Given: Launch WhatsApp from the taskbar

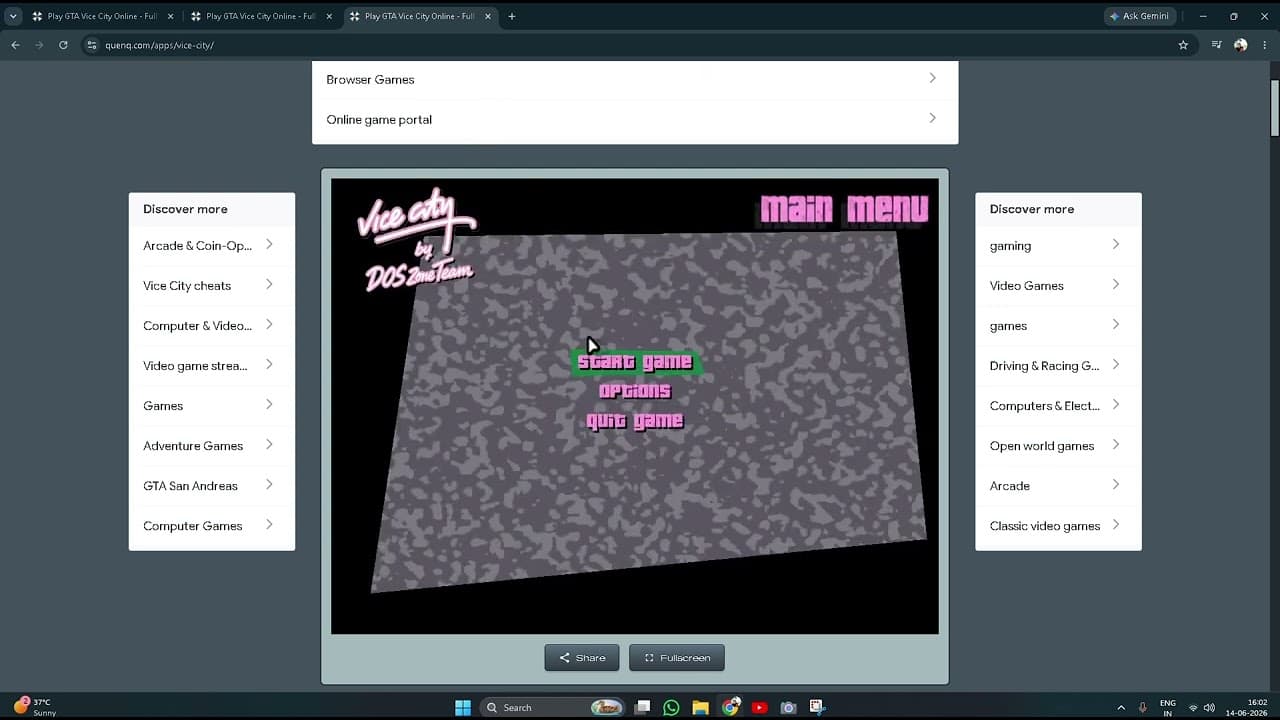Looking at the screenshot, I should coord(671,707).
